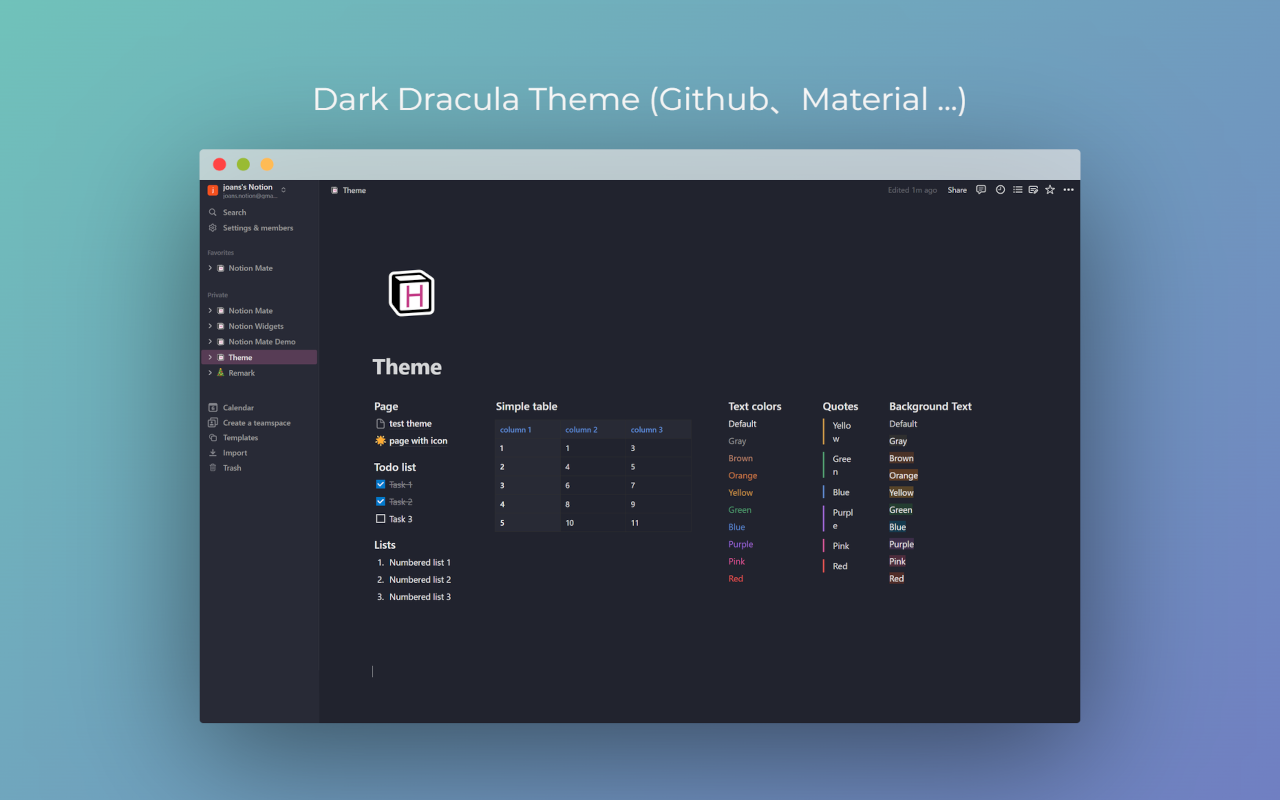This screenshot has width=1280, height=800.
Task: Click Green highlighted text under Background Text
Action: coord(901,510)
